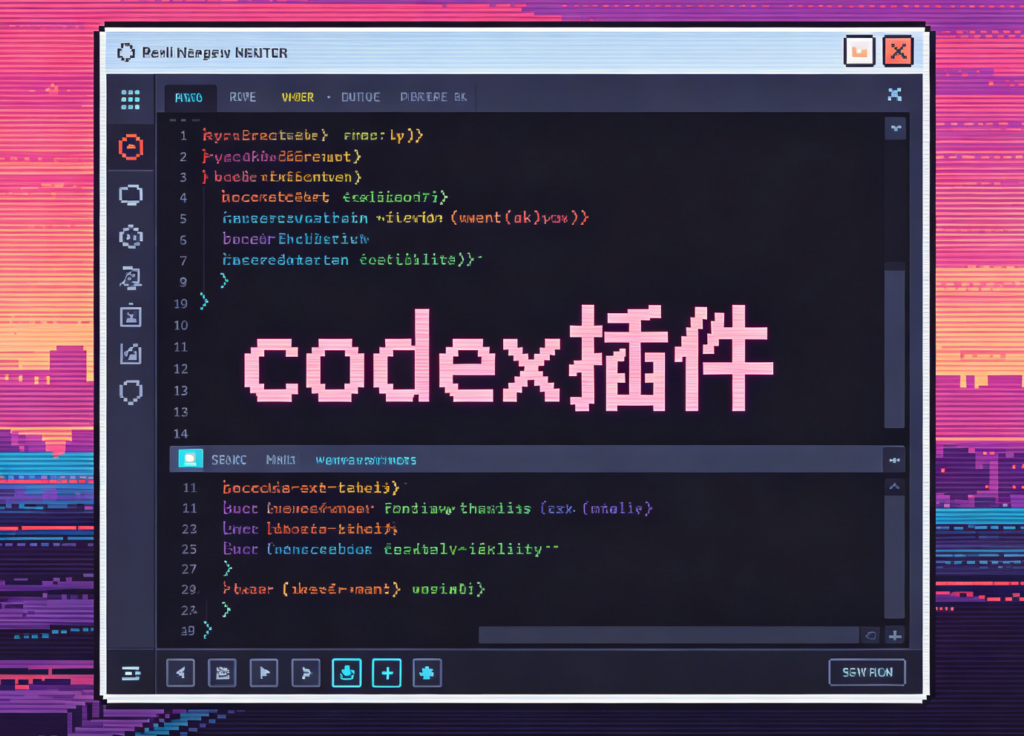
Task: Click line number 5 in upper editor
Action: pos(184,218)
